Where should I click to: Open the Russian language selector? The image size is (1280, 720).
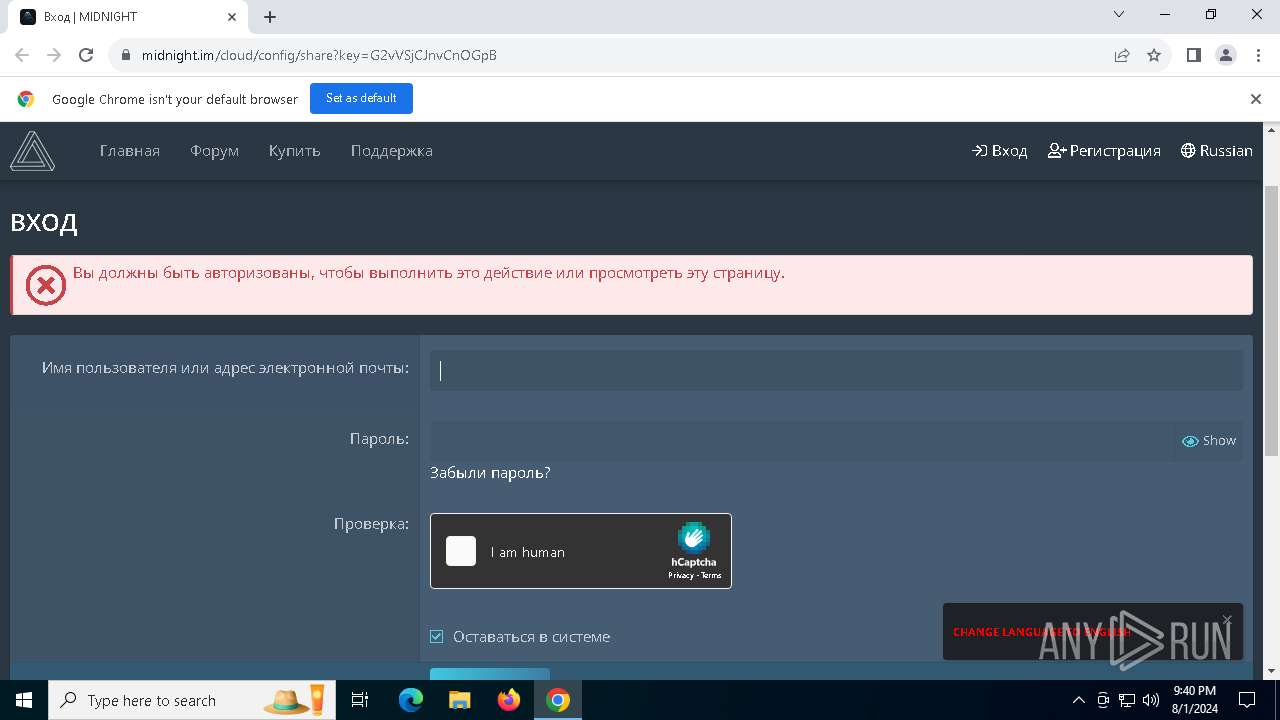pos(1216,151)
